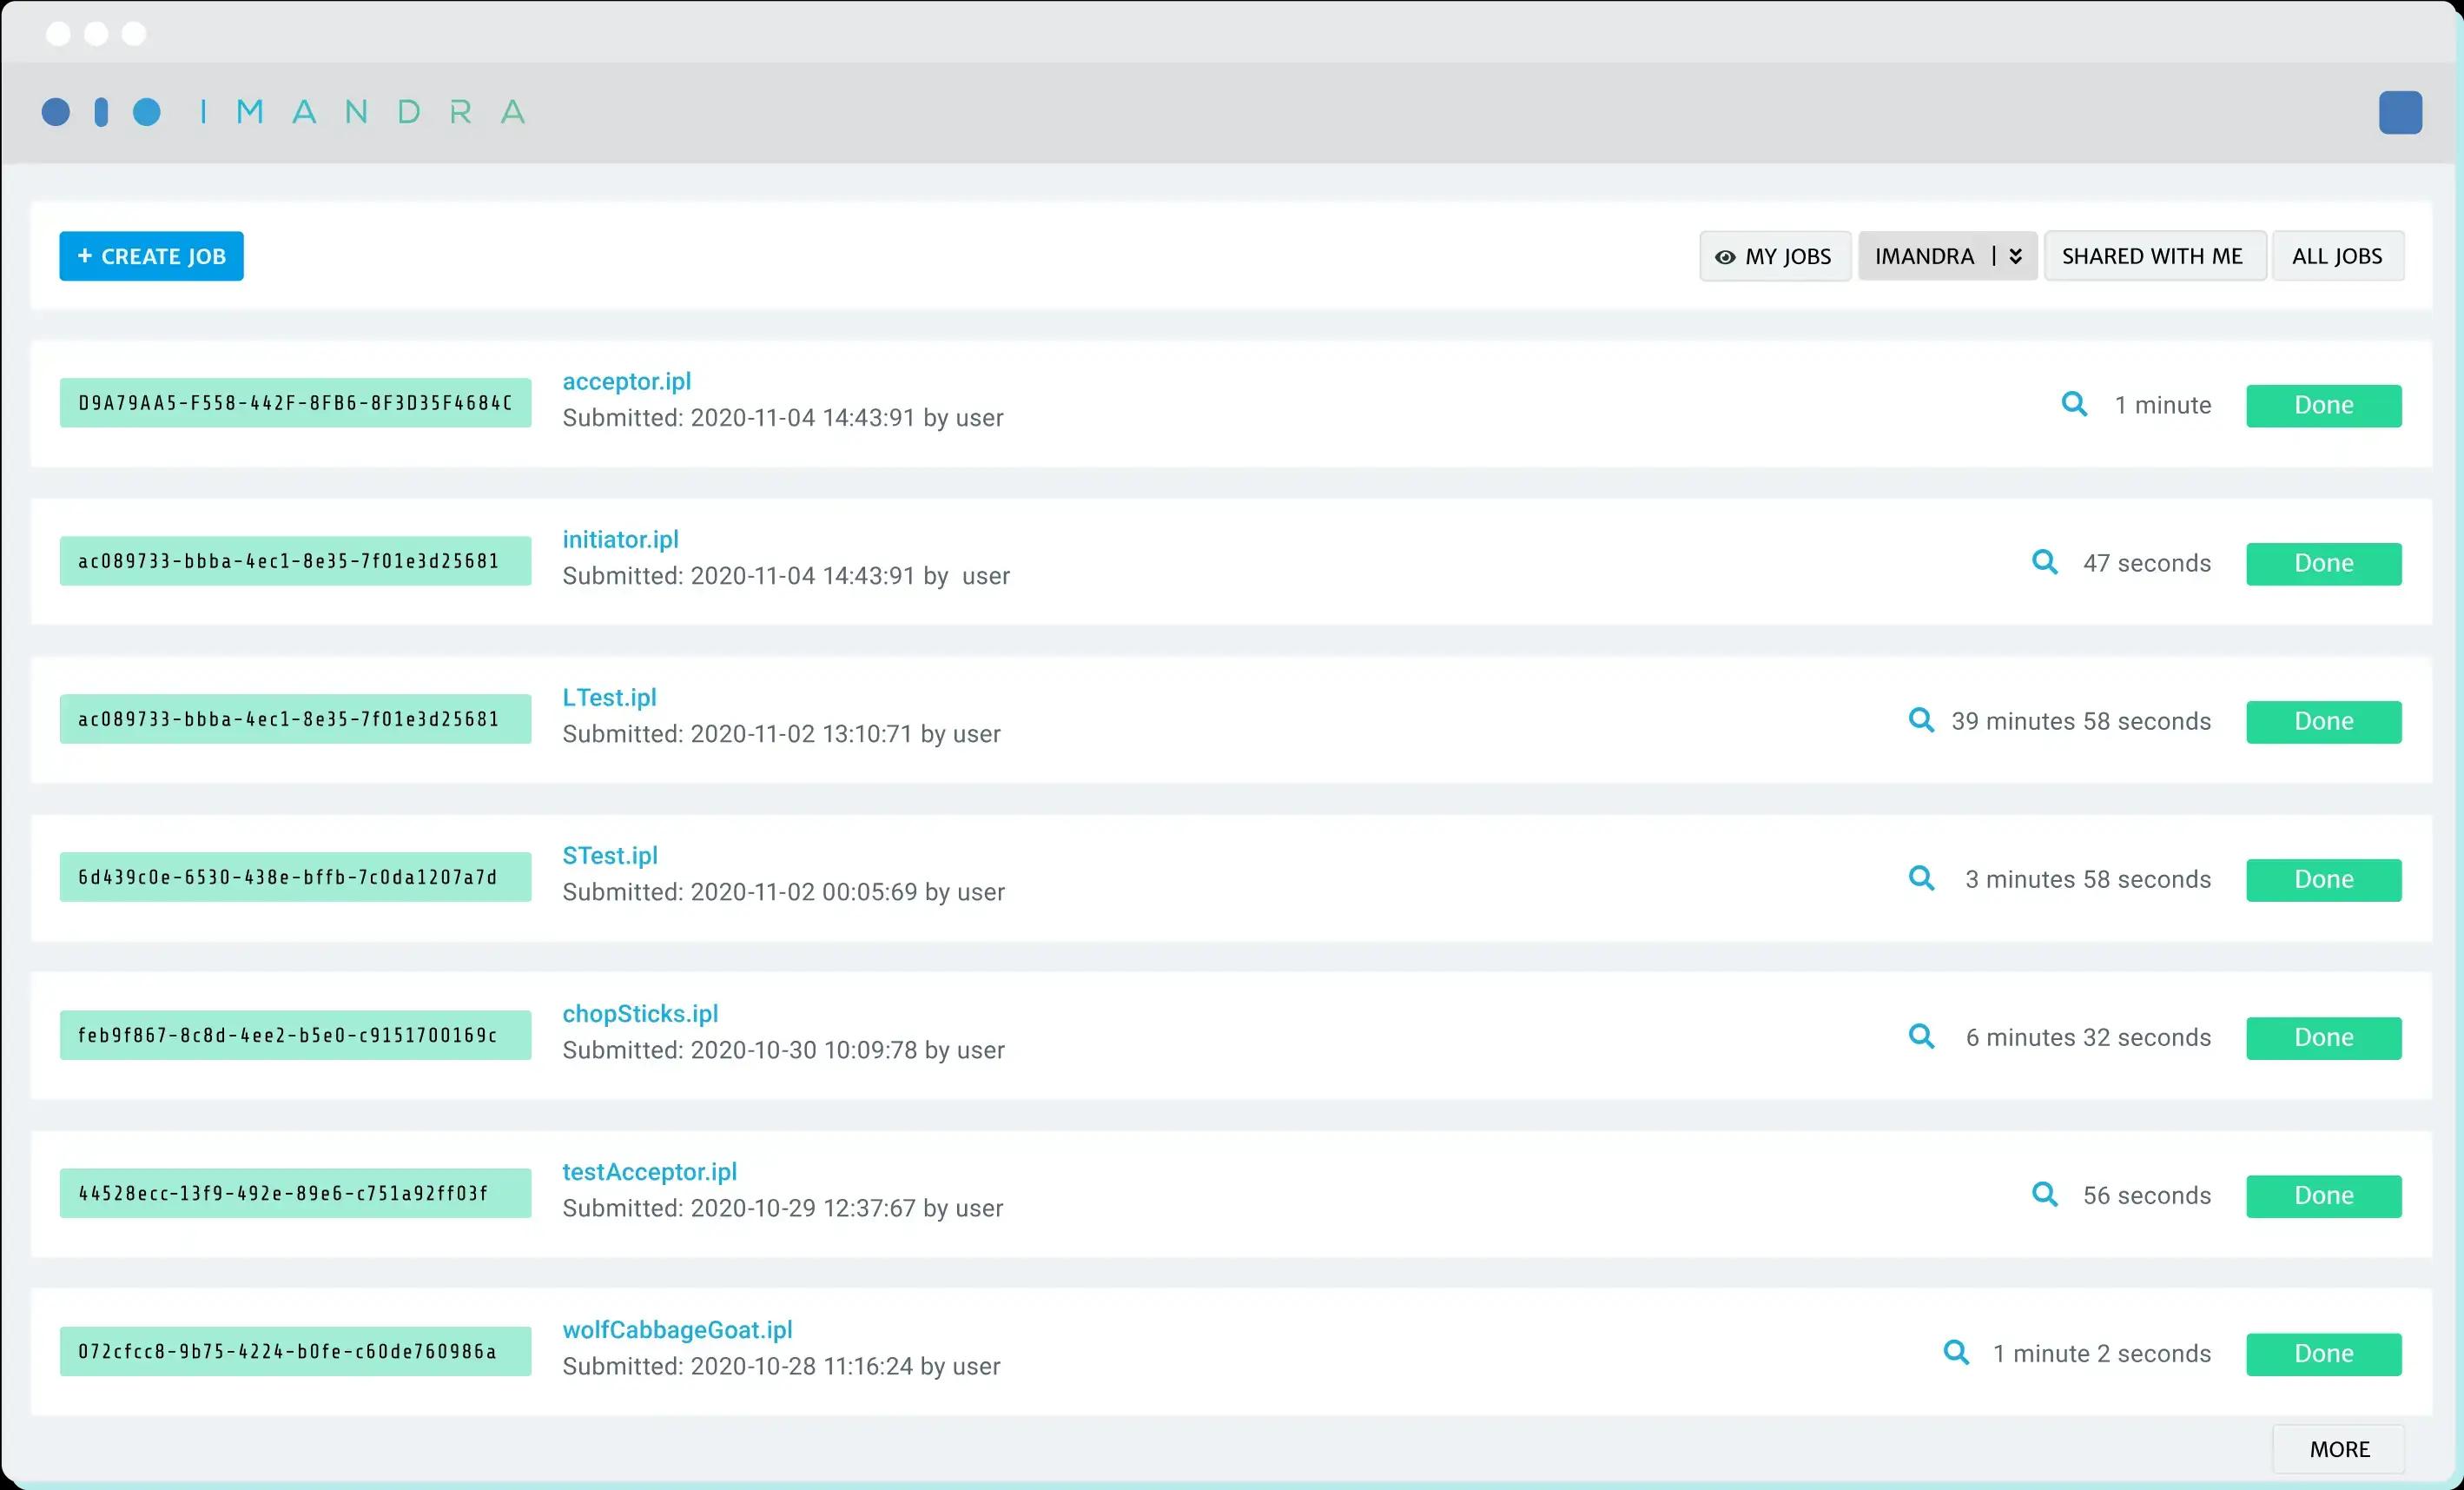Toggle the MY JOBS view
Image resolution: width=2464 pixels, height=1490 pixels.
(x=1773, y=255)
